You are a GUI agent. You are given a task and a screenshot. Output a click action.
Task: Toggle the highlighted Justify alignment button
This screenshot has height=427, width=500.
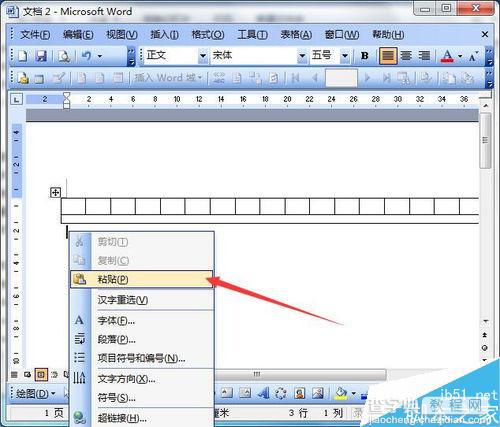click(x=388, y=56)
